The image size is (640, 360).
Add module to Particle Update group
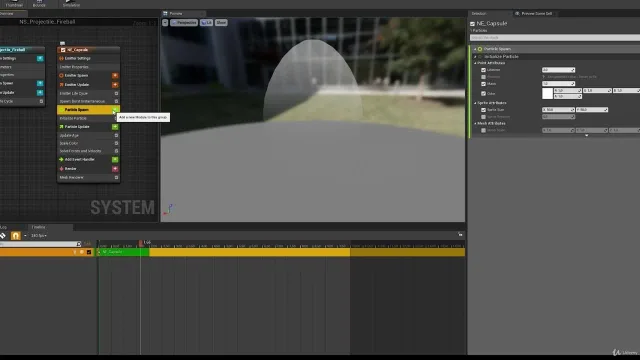click(x=115, y=127)
